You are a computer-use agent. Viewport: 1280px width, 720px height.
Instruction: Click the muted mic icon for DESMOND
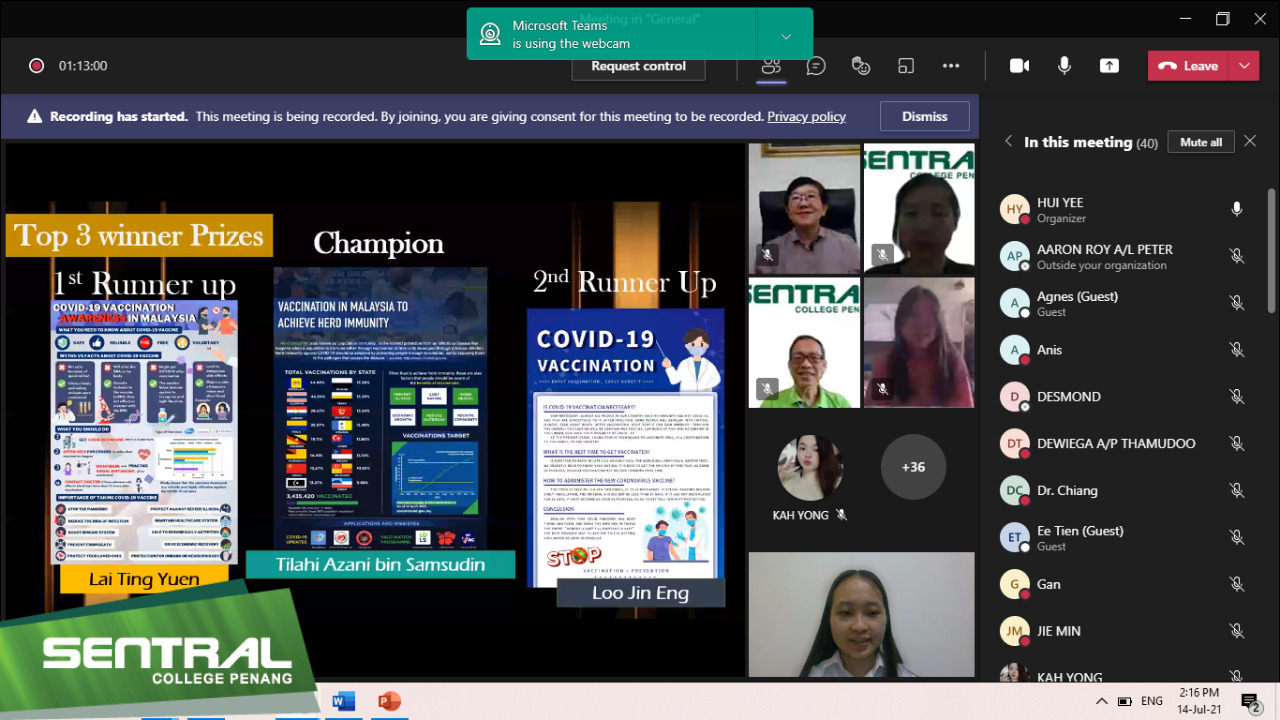click(1237, 397)
